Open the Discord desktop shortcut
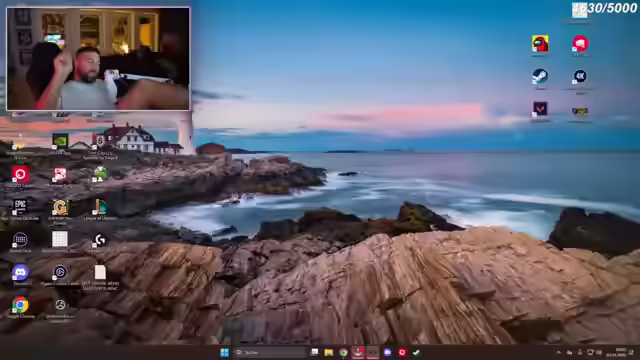Screen dimensions: 640x360 pos(20,272)
